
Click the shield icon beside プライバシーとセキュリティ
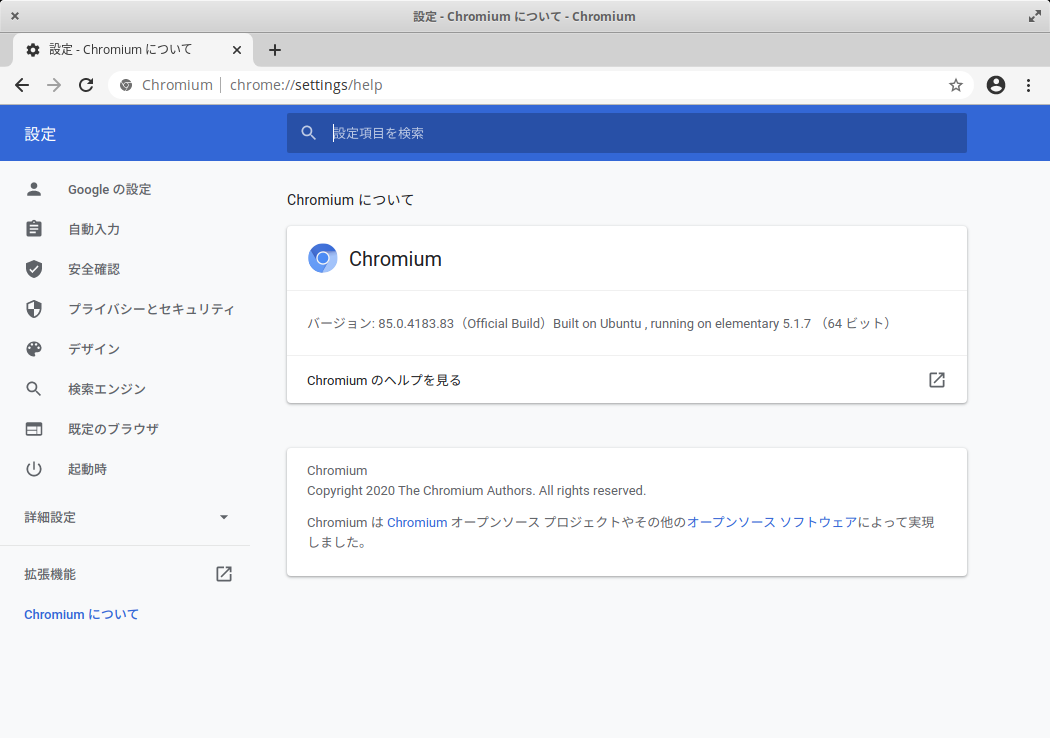[34, 309]
